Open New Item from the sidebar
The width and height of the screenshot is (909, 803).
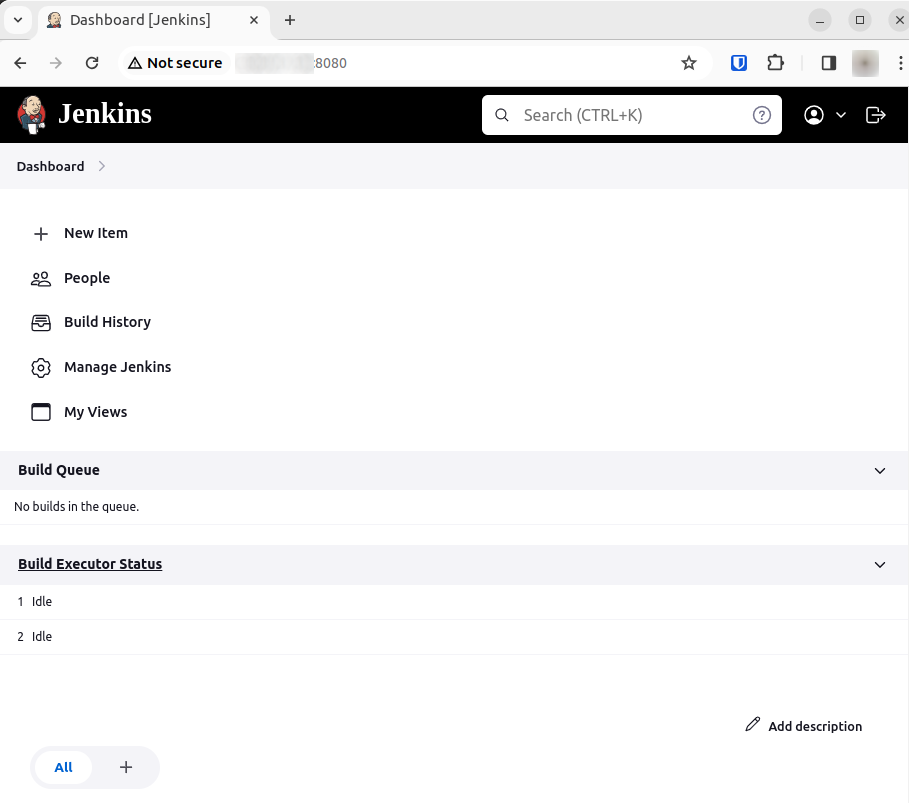pyautogui.click(x=95, y=233)
